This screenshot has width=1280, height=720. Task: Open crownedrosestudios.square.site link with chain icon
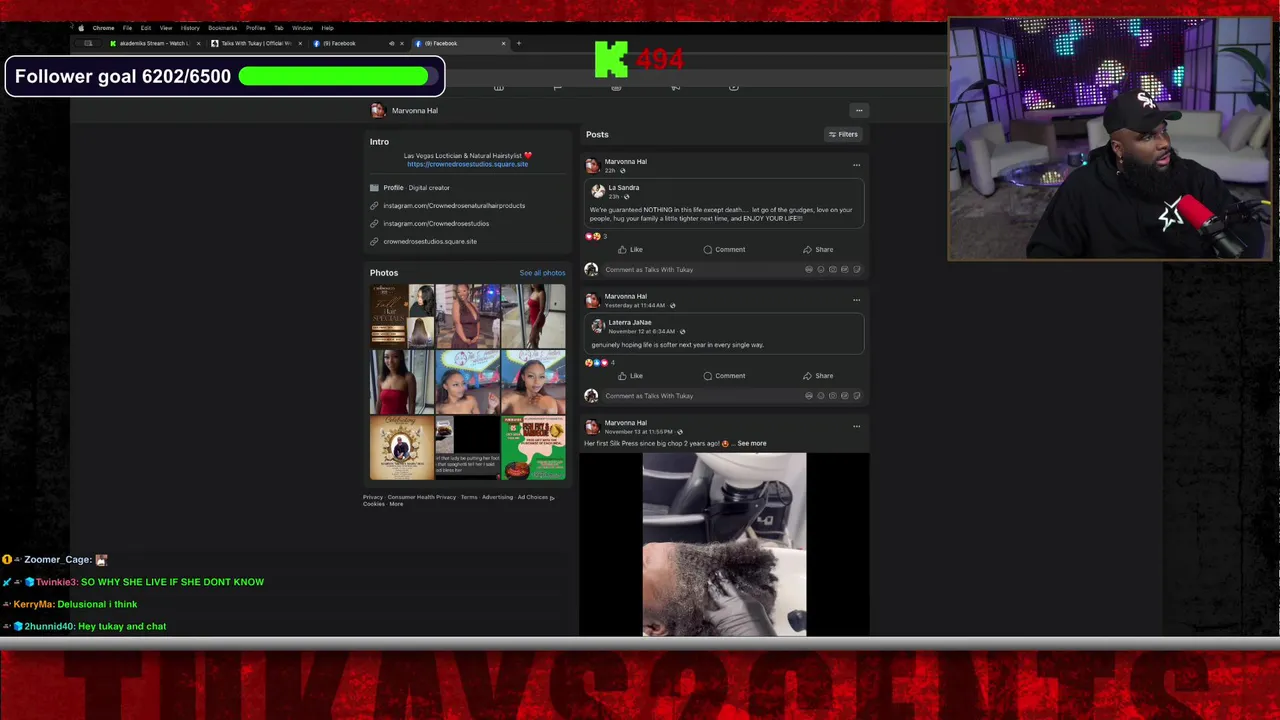click(430, 242)
